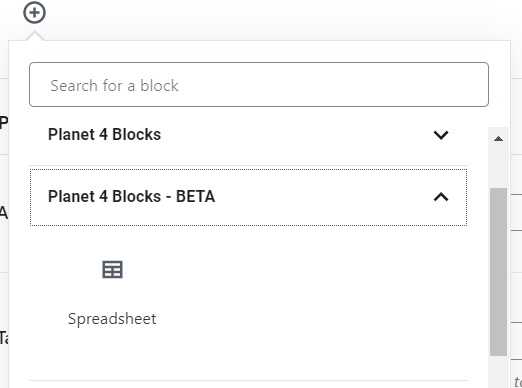Show Planet 4 Blocks items using its arrow
Viewport: 522px width, 388px height.
tap(441, 135)
